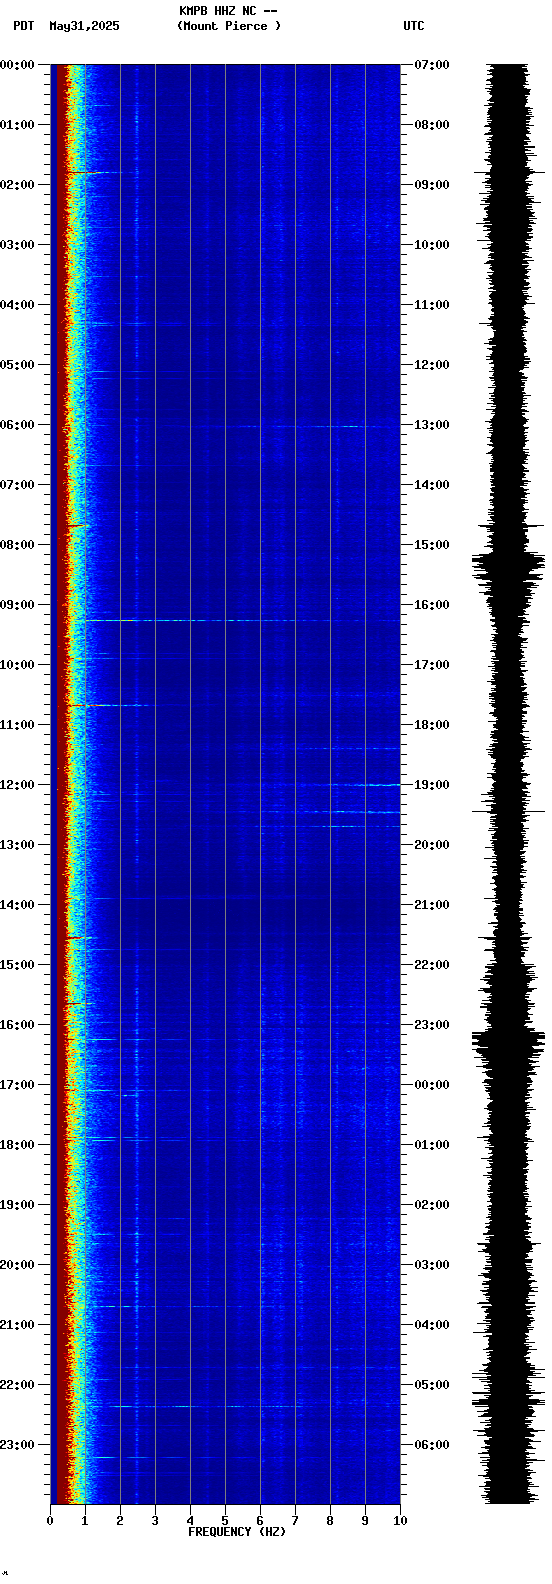Click the 08:00 UTC label on right axis
The image size is (552, 1584).
[x=432, y=125]
